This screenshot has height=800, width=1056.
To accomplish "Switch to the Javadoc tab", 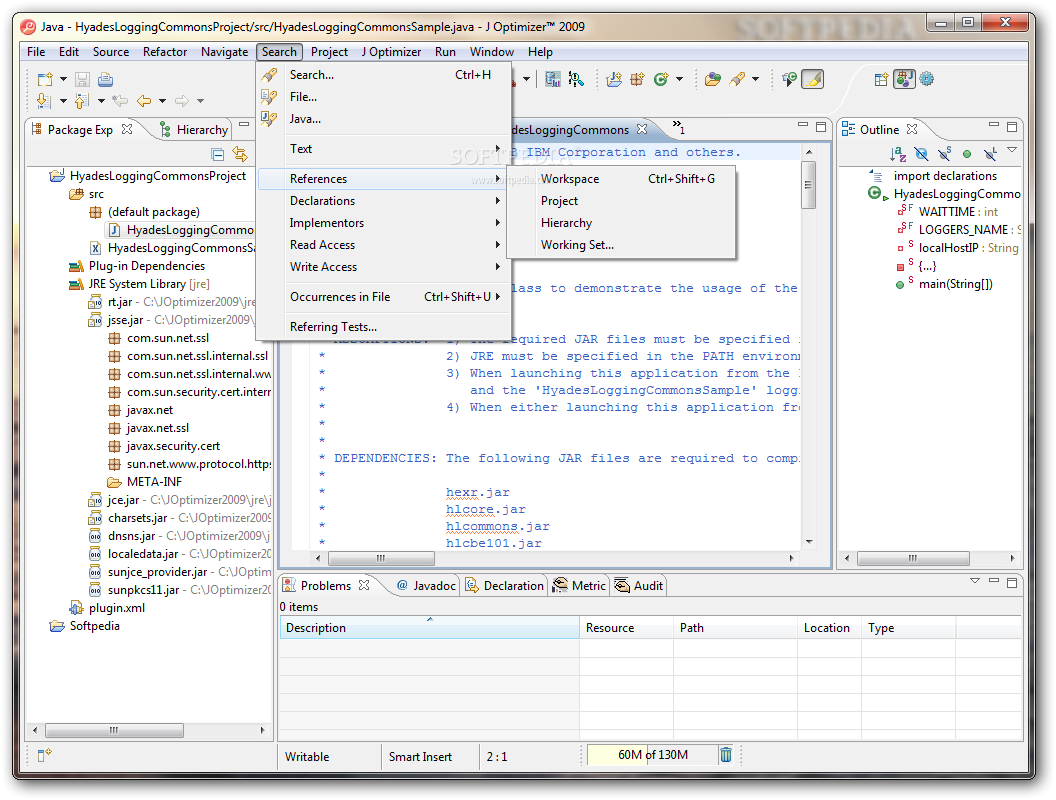I will [427, 586].
